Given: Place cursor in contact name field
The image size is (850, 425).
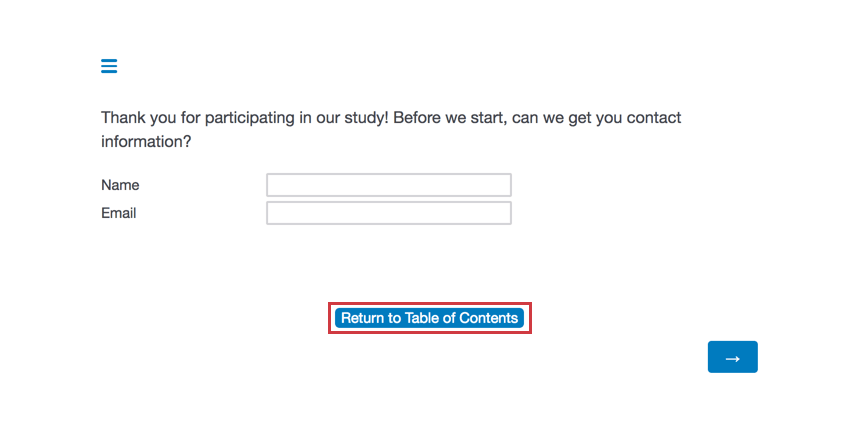Looking at the screenshot, I should 388,185.
